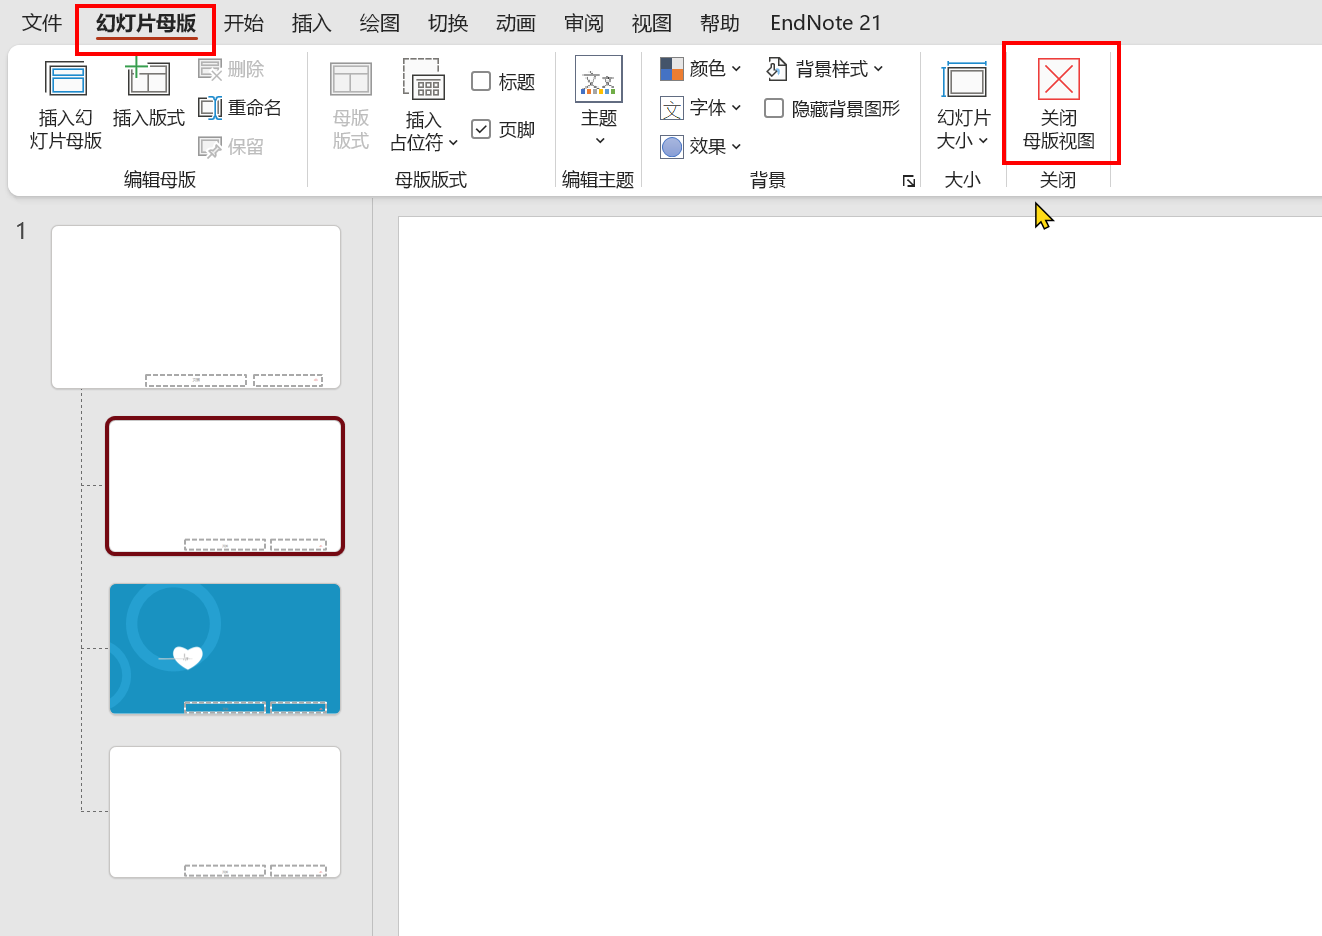Select the blue heart layout thumbnail
The height and width of the screenshot is (936, 1322).
click(x=225, y=648)
